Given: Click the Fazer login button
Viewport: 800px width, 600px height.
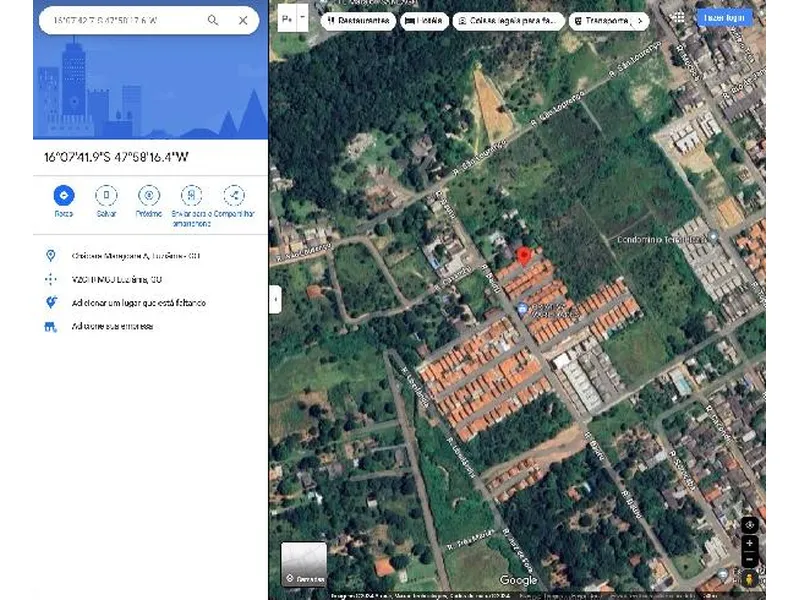Looking at the screenshot, I should pos(725,17).
